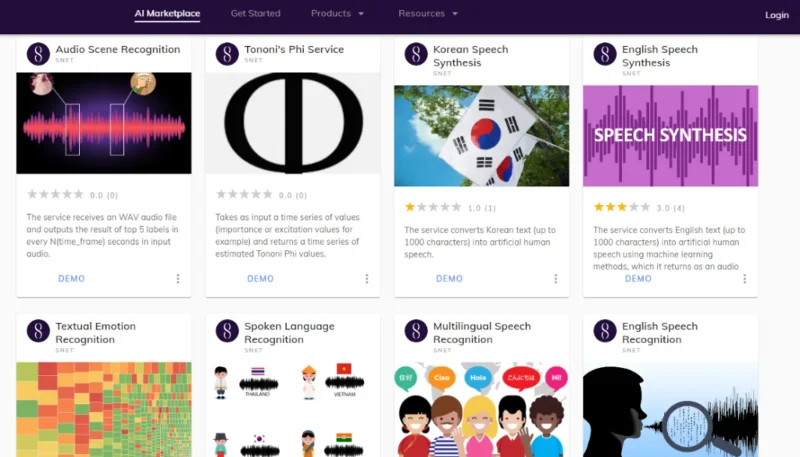The width and height of the screenshot is (800, 457).
Task: Click SNET logo on Korean Speech Synthesis card
Action: pos(416,54)
